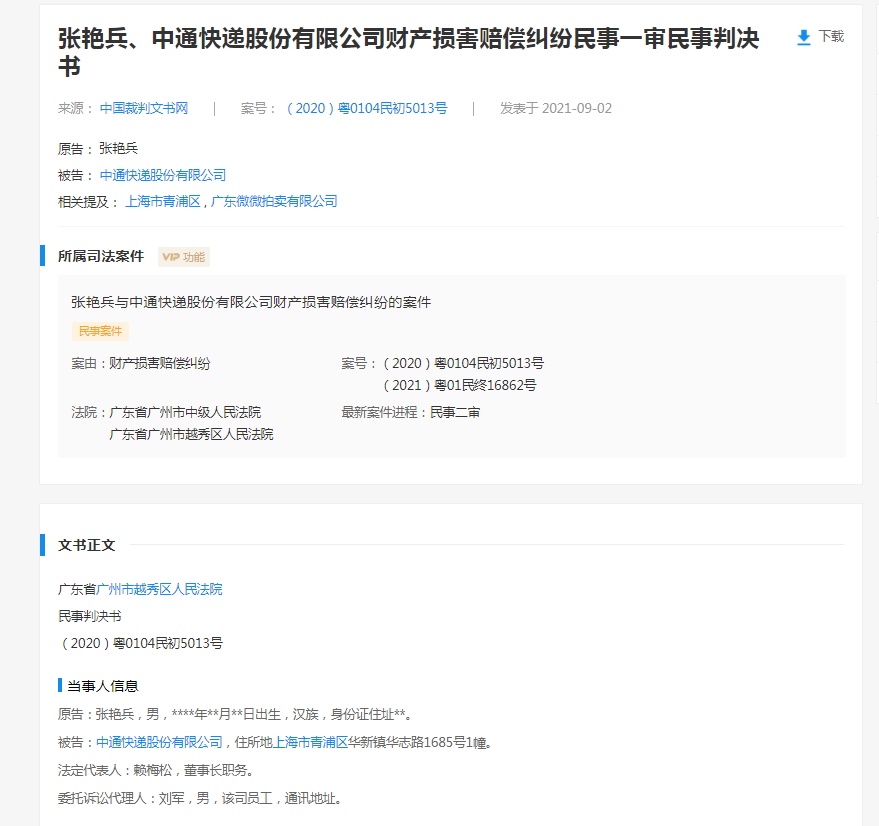Open 中通快递股份有限公司 link in party information

click(159, 742)
